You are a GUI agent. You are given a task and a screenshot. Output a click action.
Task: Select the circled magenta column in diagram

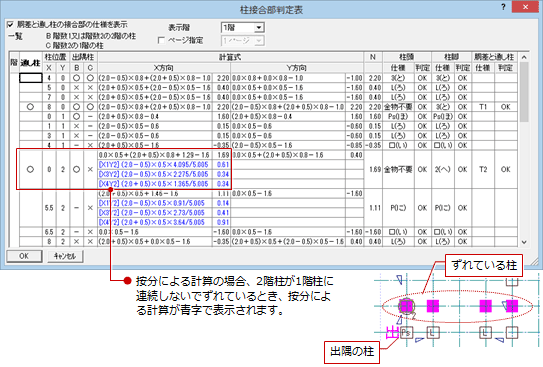[406, 306]
